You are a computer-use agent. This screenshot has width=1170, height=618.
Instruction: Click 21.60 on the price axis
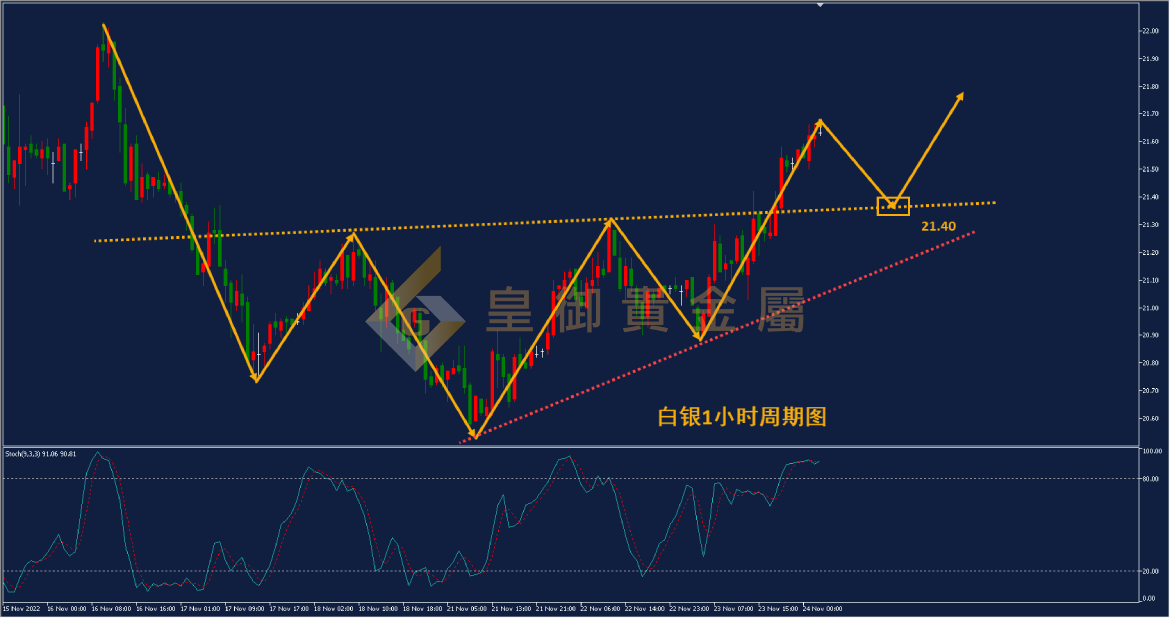coord(1150,142)
